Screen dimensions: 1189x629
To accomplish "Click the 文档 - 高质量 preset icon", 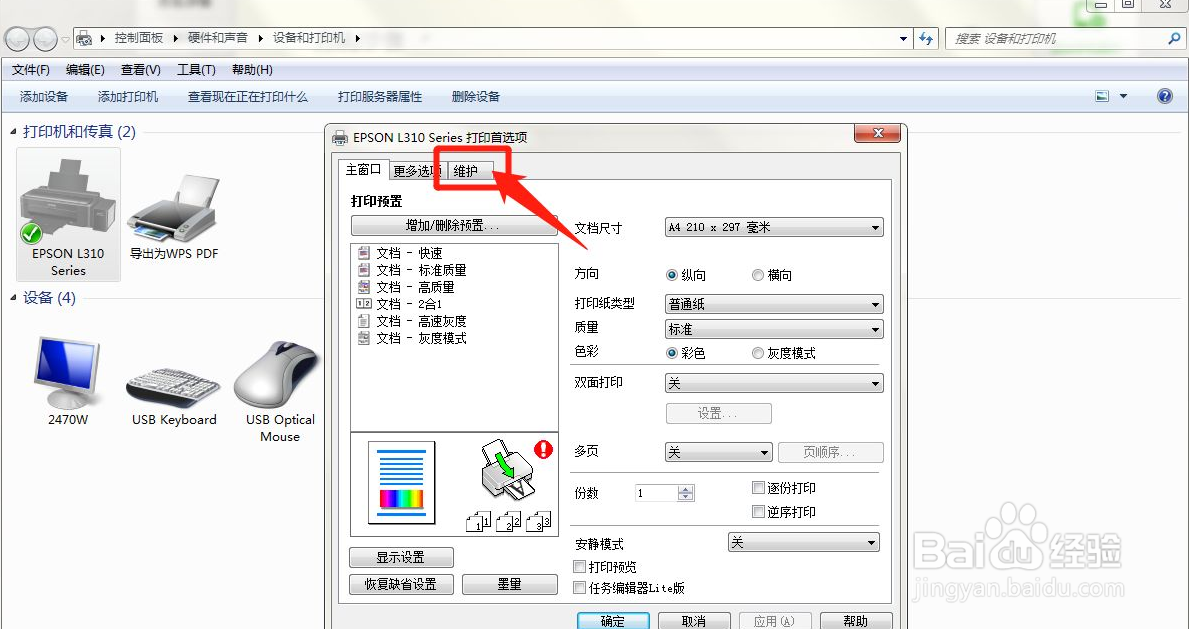I will click(x=364, y=287).
